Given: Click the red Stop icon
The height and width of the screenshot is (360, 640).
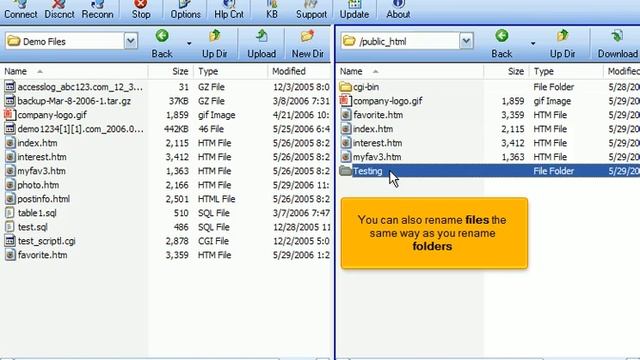Looking at the screenshot, I should 141,4.
